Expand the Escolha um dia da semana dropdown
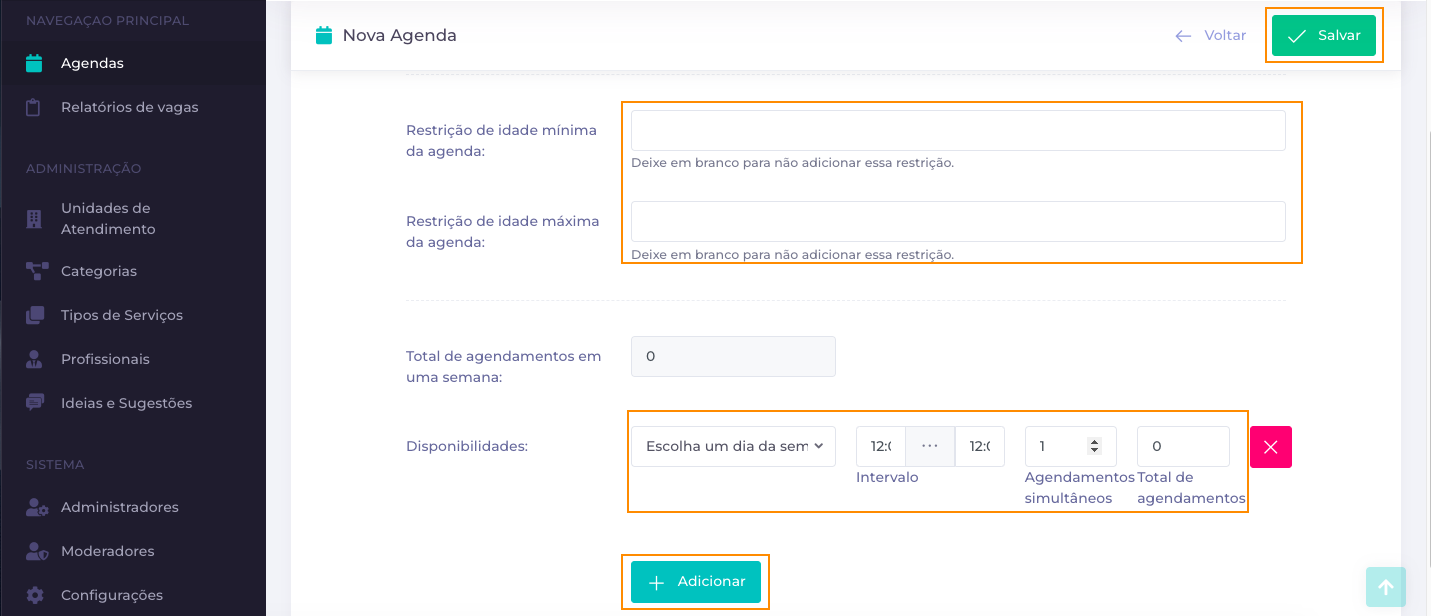Image resolution: width=1431 pixels, height=616 pixels. click(x=733, y=446)
